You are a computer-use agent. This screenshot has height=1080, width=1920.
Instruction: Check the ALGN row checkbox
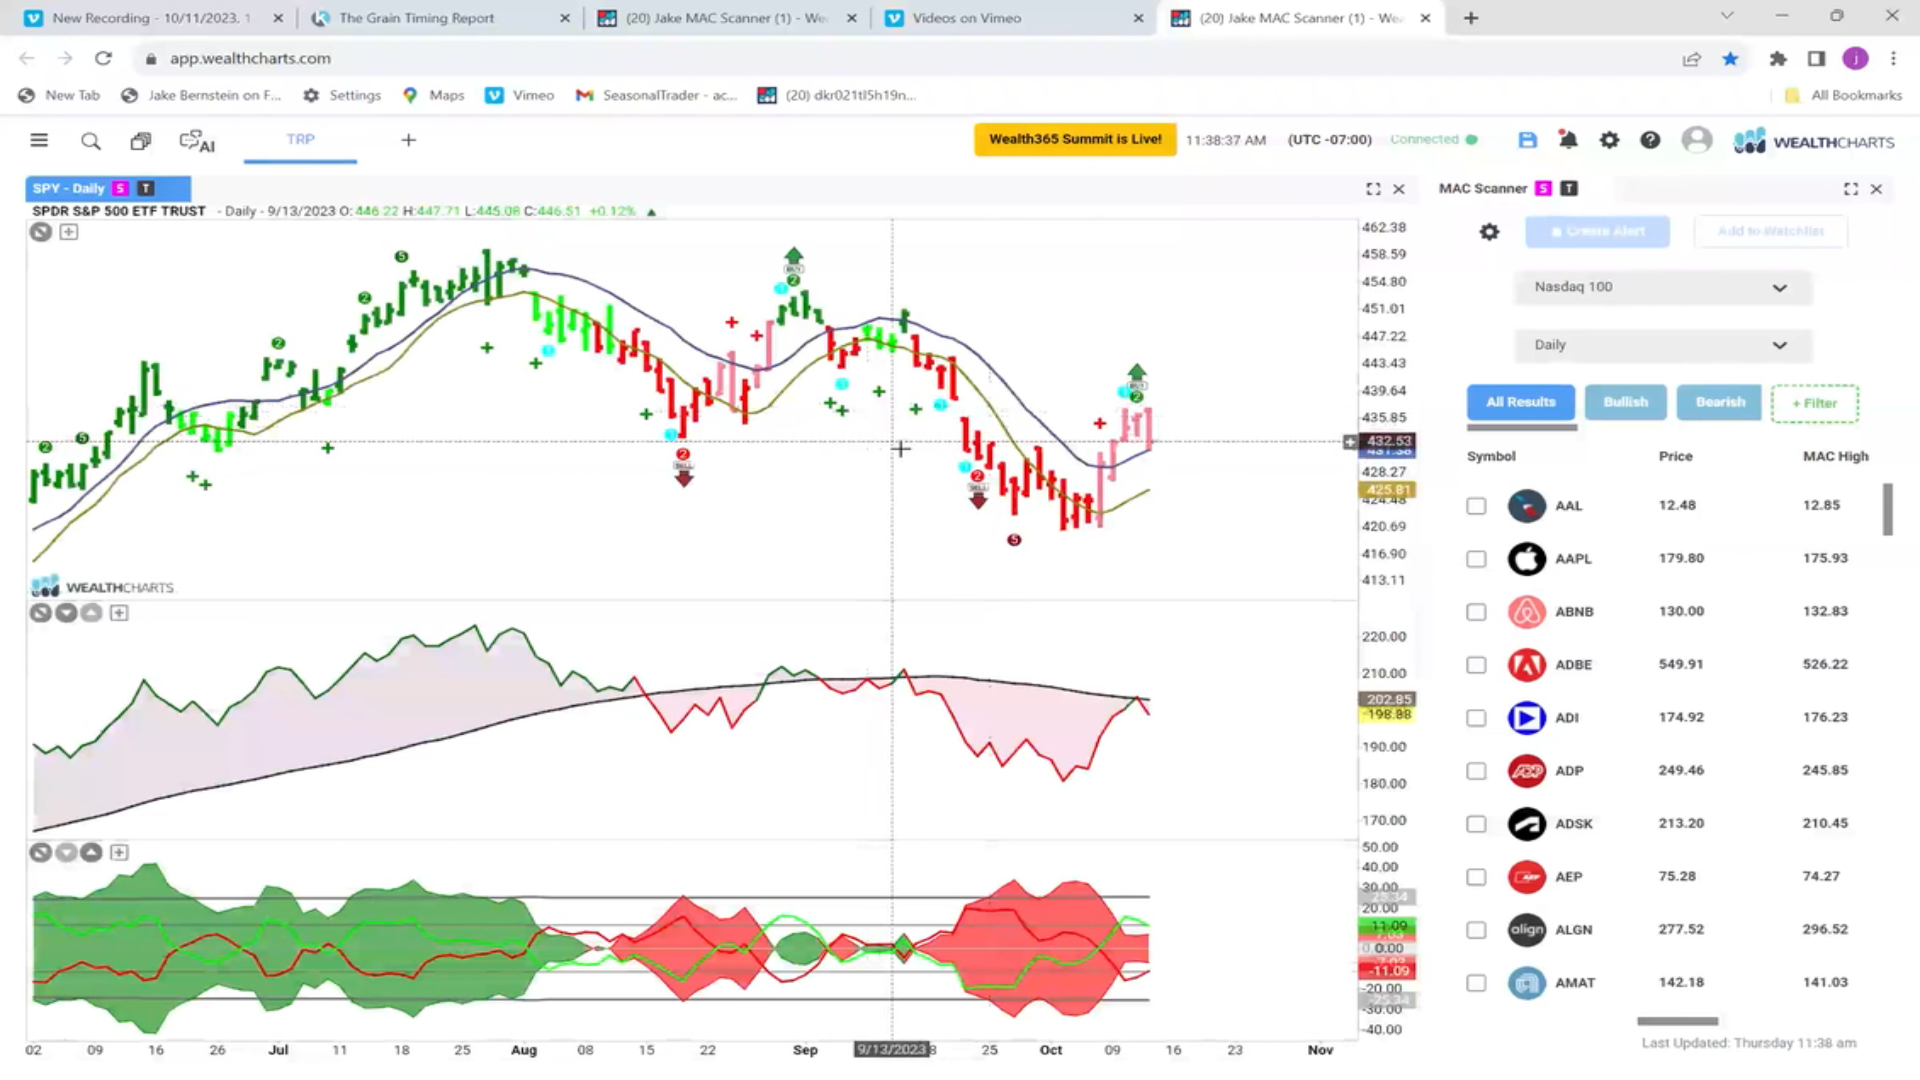click(1476, 930)
